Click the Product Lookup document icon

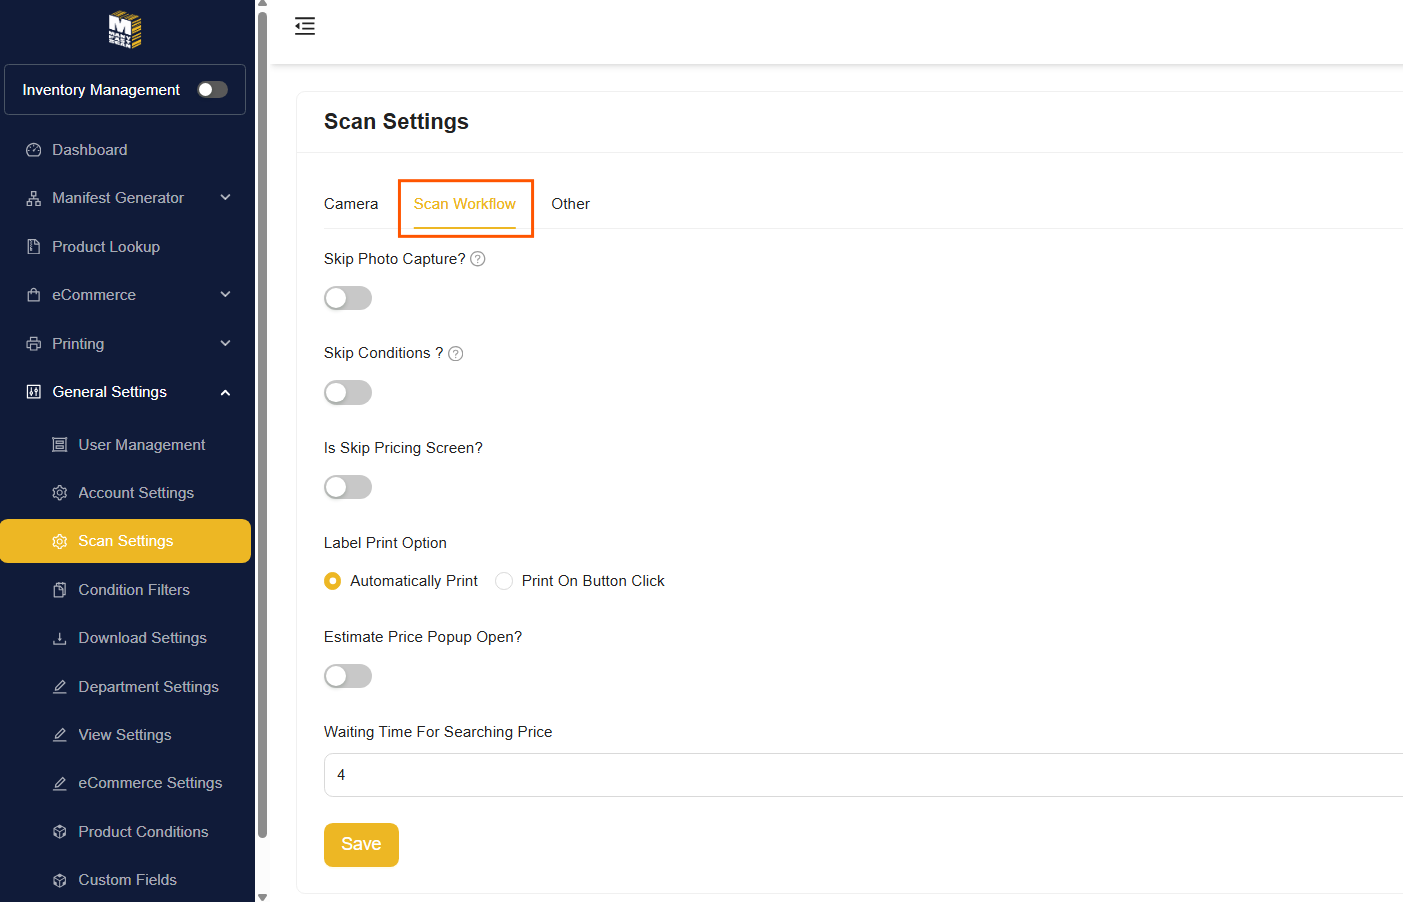pyautogui.click(x=34, y=247)
